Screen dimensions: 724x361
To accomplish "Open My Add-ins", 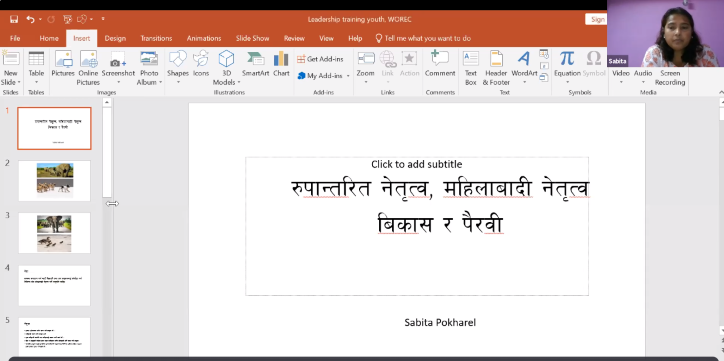I will coord(320,76).
